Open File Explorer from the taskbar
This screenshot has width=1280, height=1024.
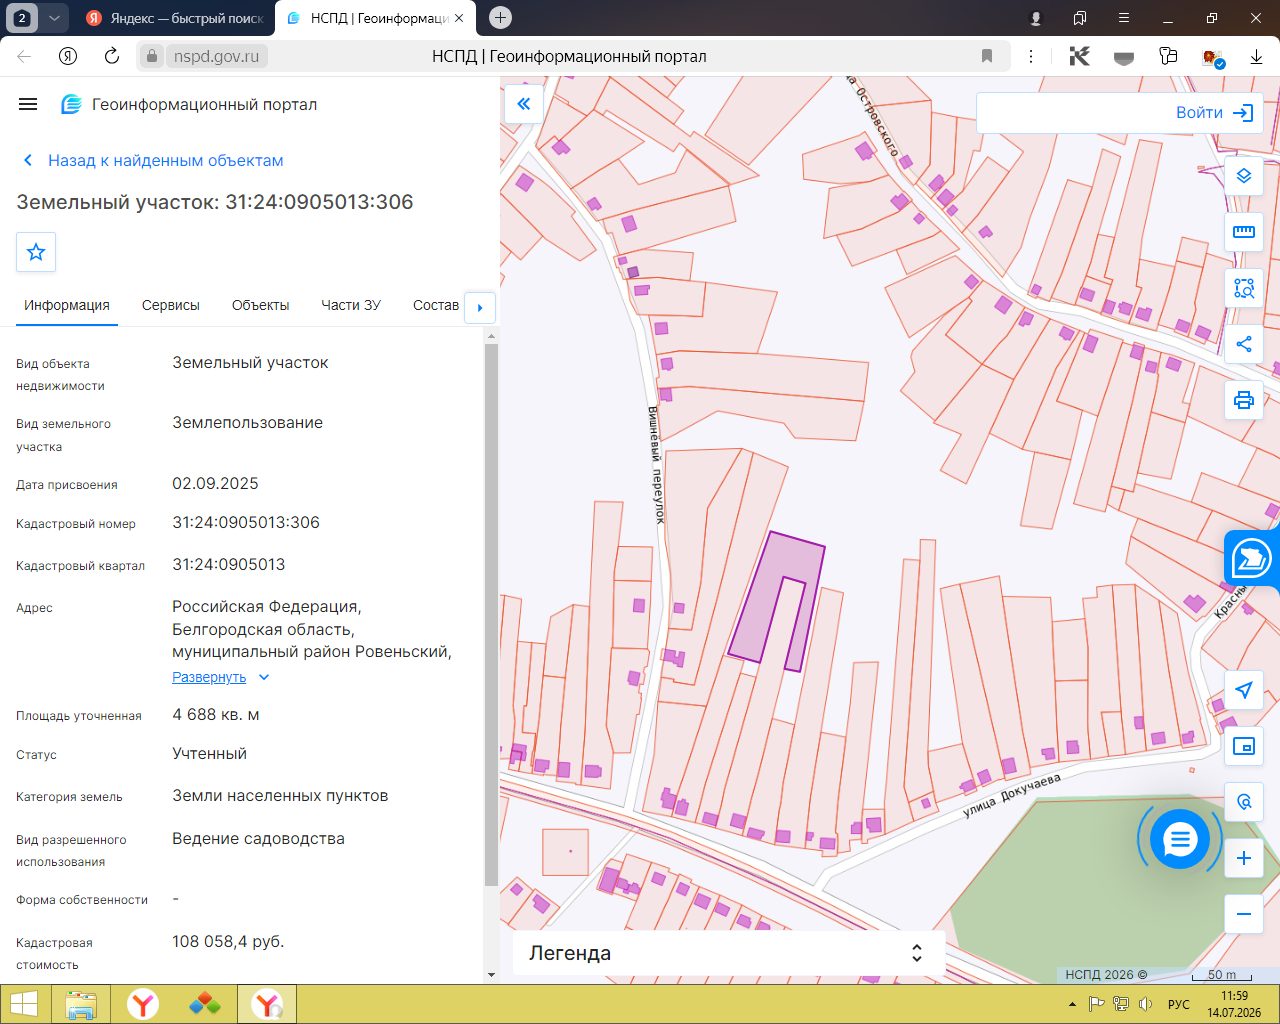pyautogui.click(x=81, y=1004)
